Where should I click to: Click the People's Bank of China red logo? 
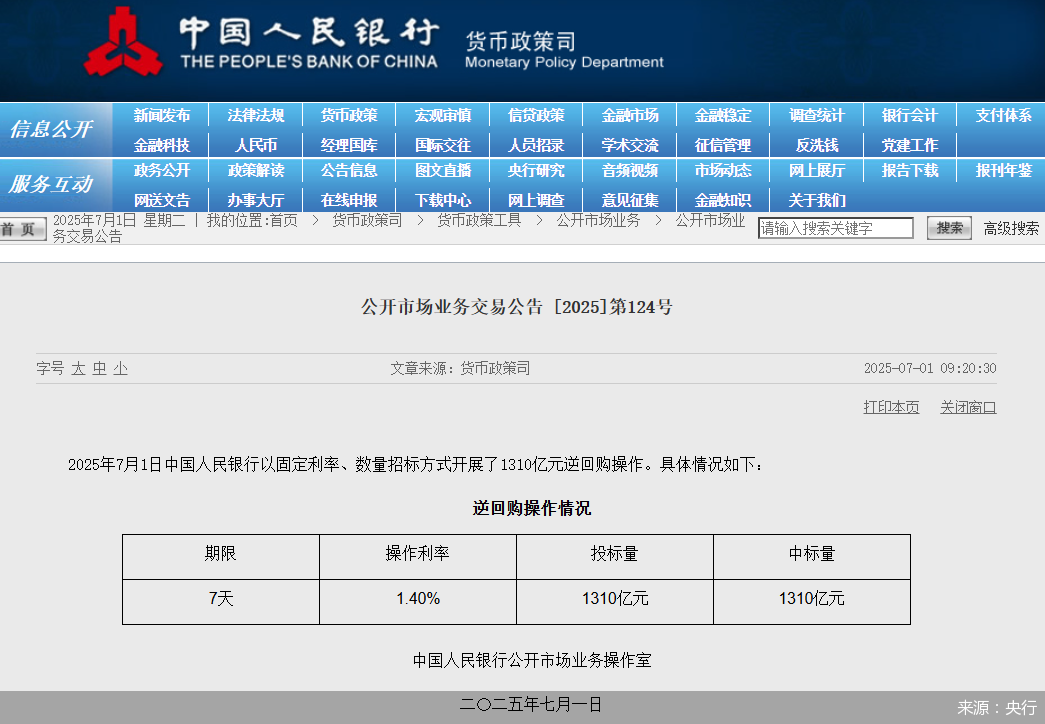pyautogui.click(x=123, y=42)
